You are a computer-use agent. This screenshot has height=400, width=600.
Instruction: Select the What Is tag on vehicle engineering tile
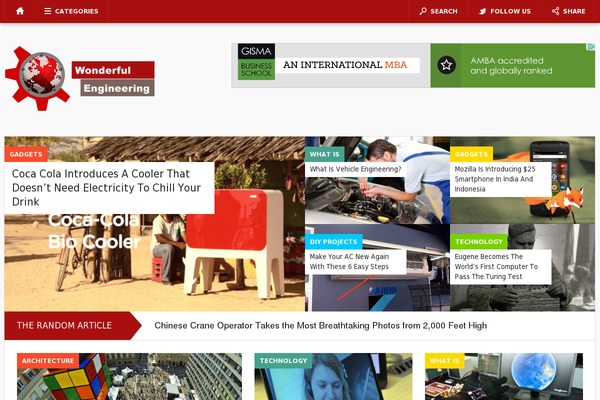[x=324, y=154]
